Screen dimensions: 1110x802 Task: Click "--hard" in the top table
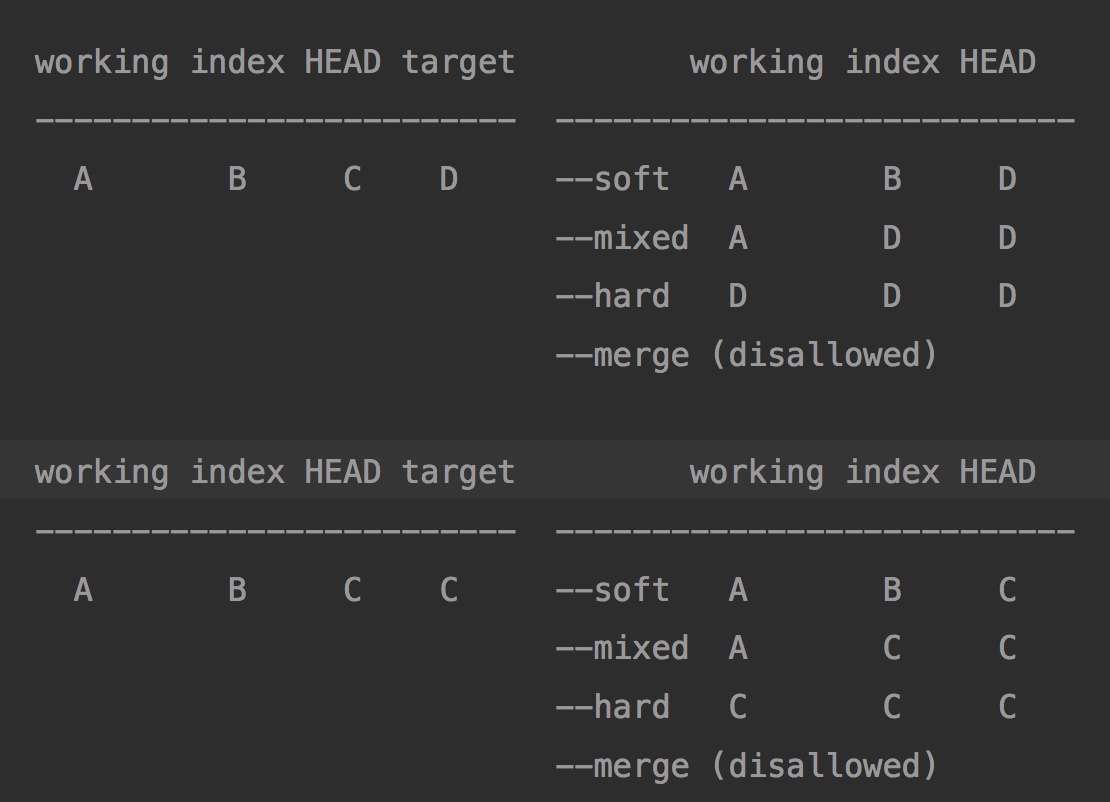point(612,296)
